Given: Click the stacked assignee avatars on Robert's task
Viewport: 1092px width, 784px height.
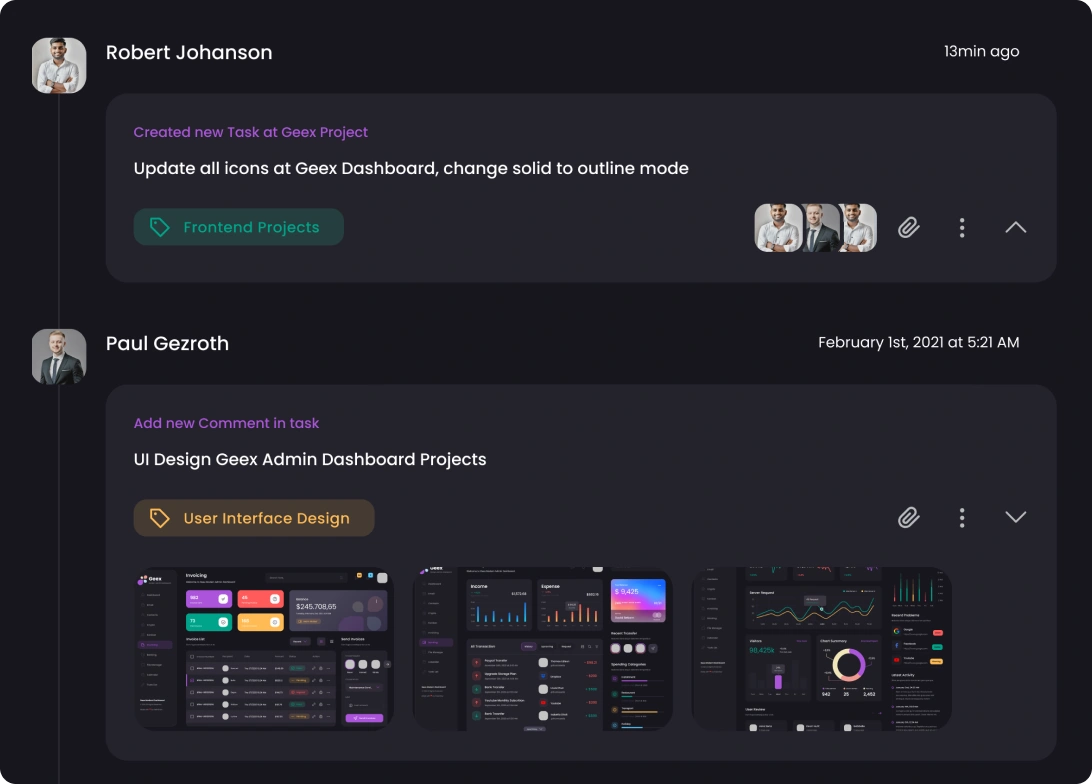Looking at the screenshot, I should point(815,227).
